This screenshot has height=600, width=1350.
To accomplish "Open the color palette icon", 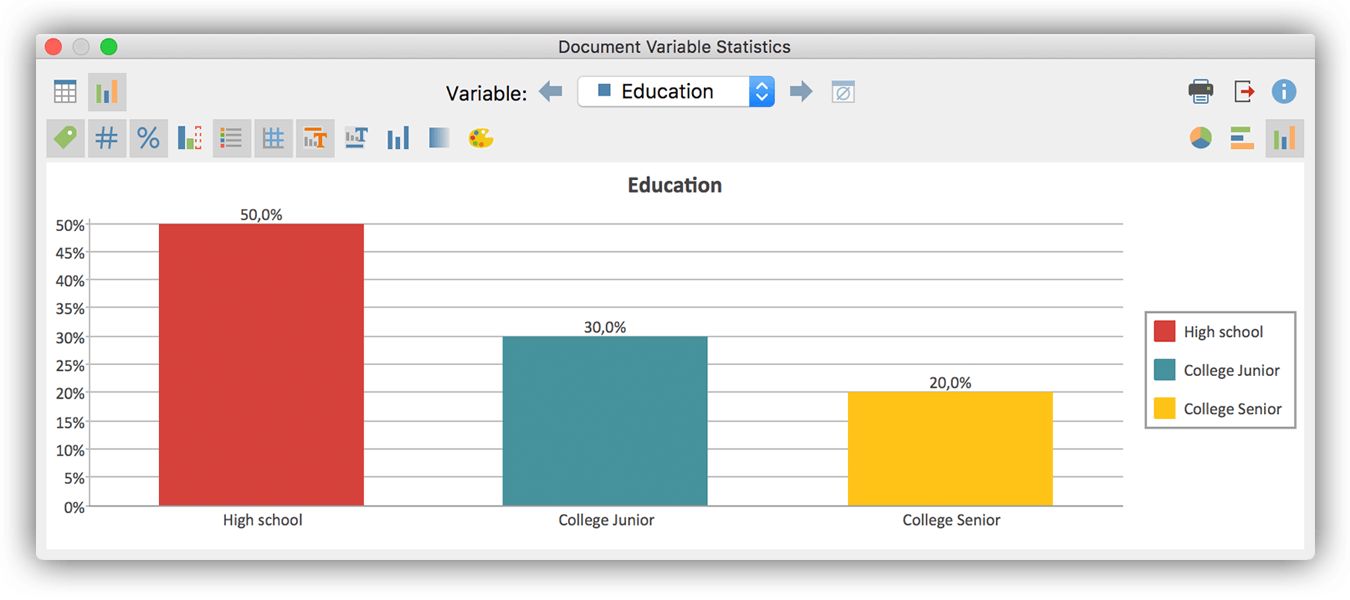I will (x=481, y=138).
